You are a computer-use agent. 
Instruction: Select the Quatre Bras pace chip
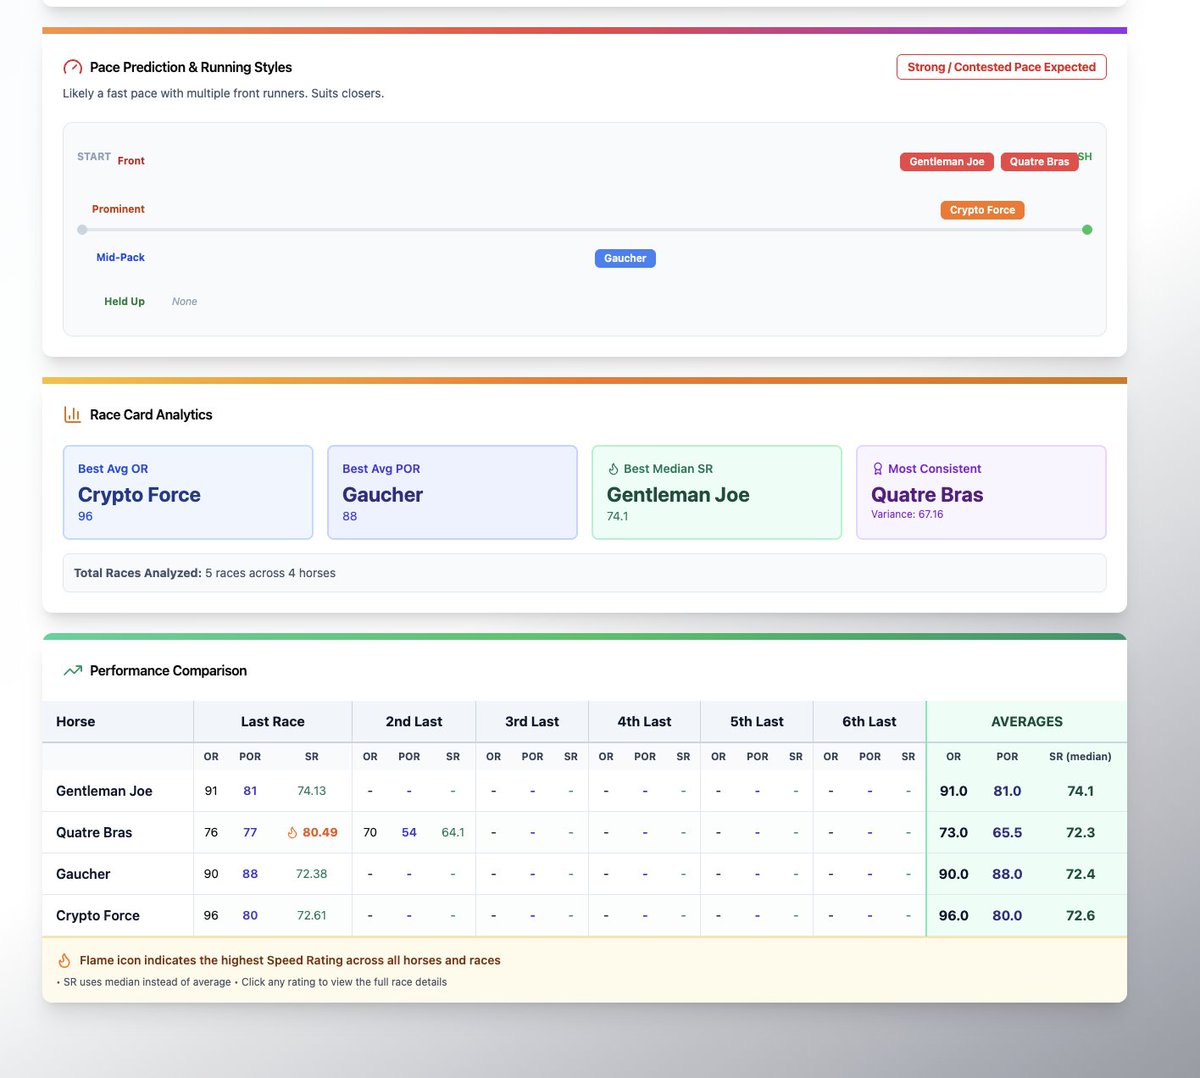tap(1039, 161)
